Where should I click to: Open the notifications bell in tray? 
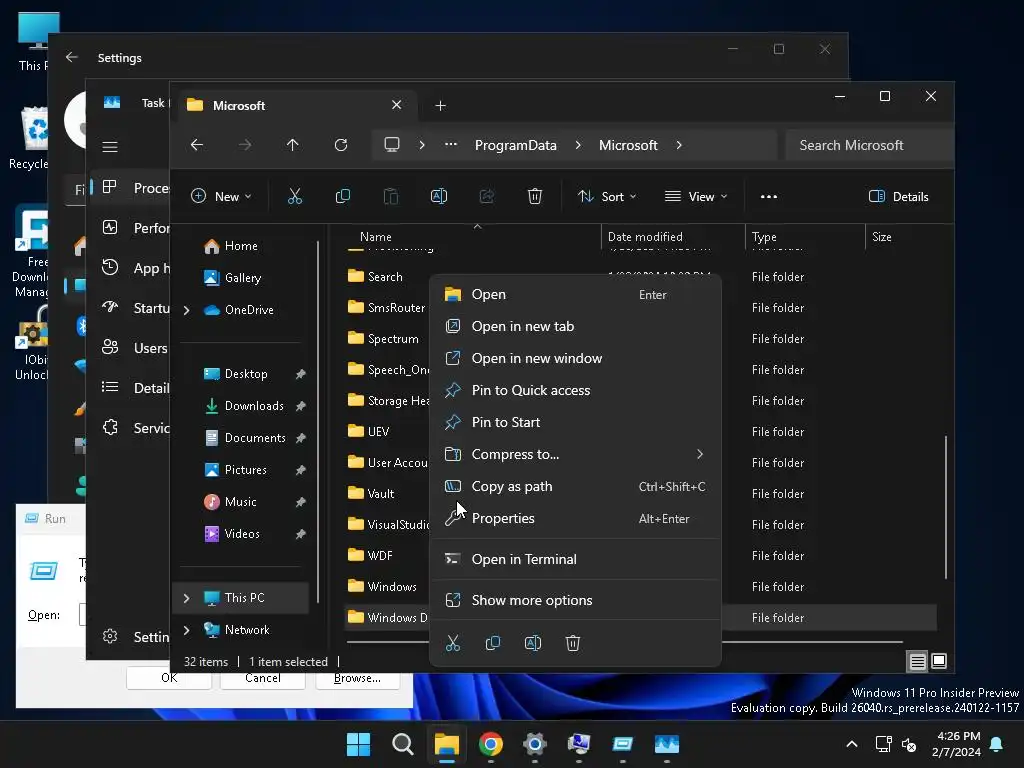pyautogui.click(x=997, y=744)
